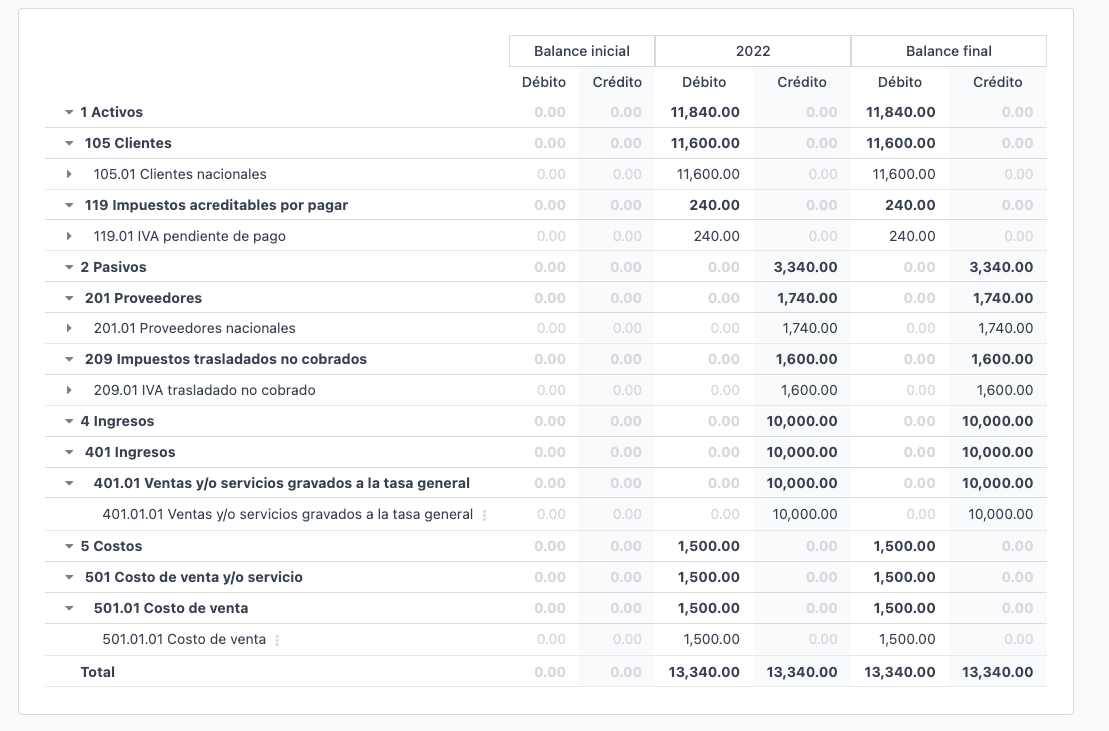The height and width of the screenshot is (731, 1109).
Task: Collapse the 5 Costos section
Action: click(x=69, y=547)
